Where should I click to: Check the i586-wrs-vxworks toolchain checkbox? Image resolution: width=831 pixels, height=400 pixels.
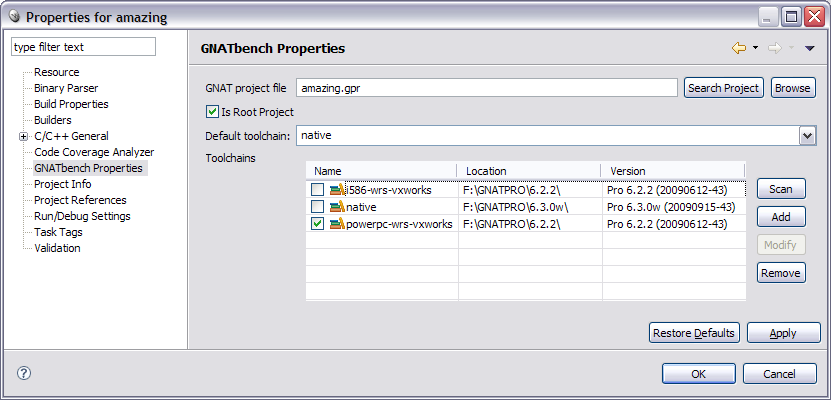[317, 189]
